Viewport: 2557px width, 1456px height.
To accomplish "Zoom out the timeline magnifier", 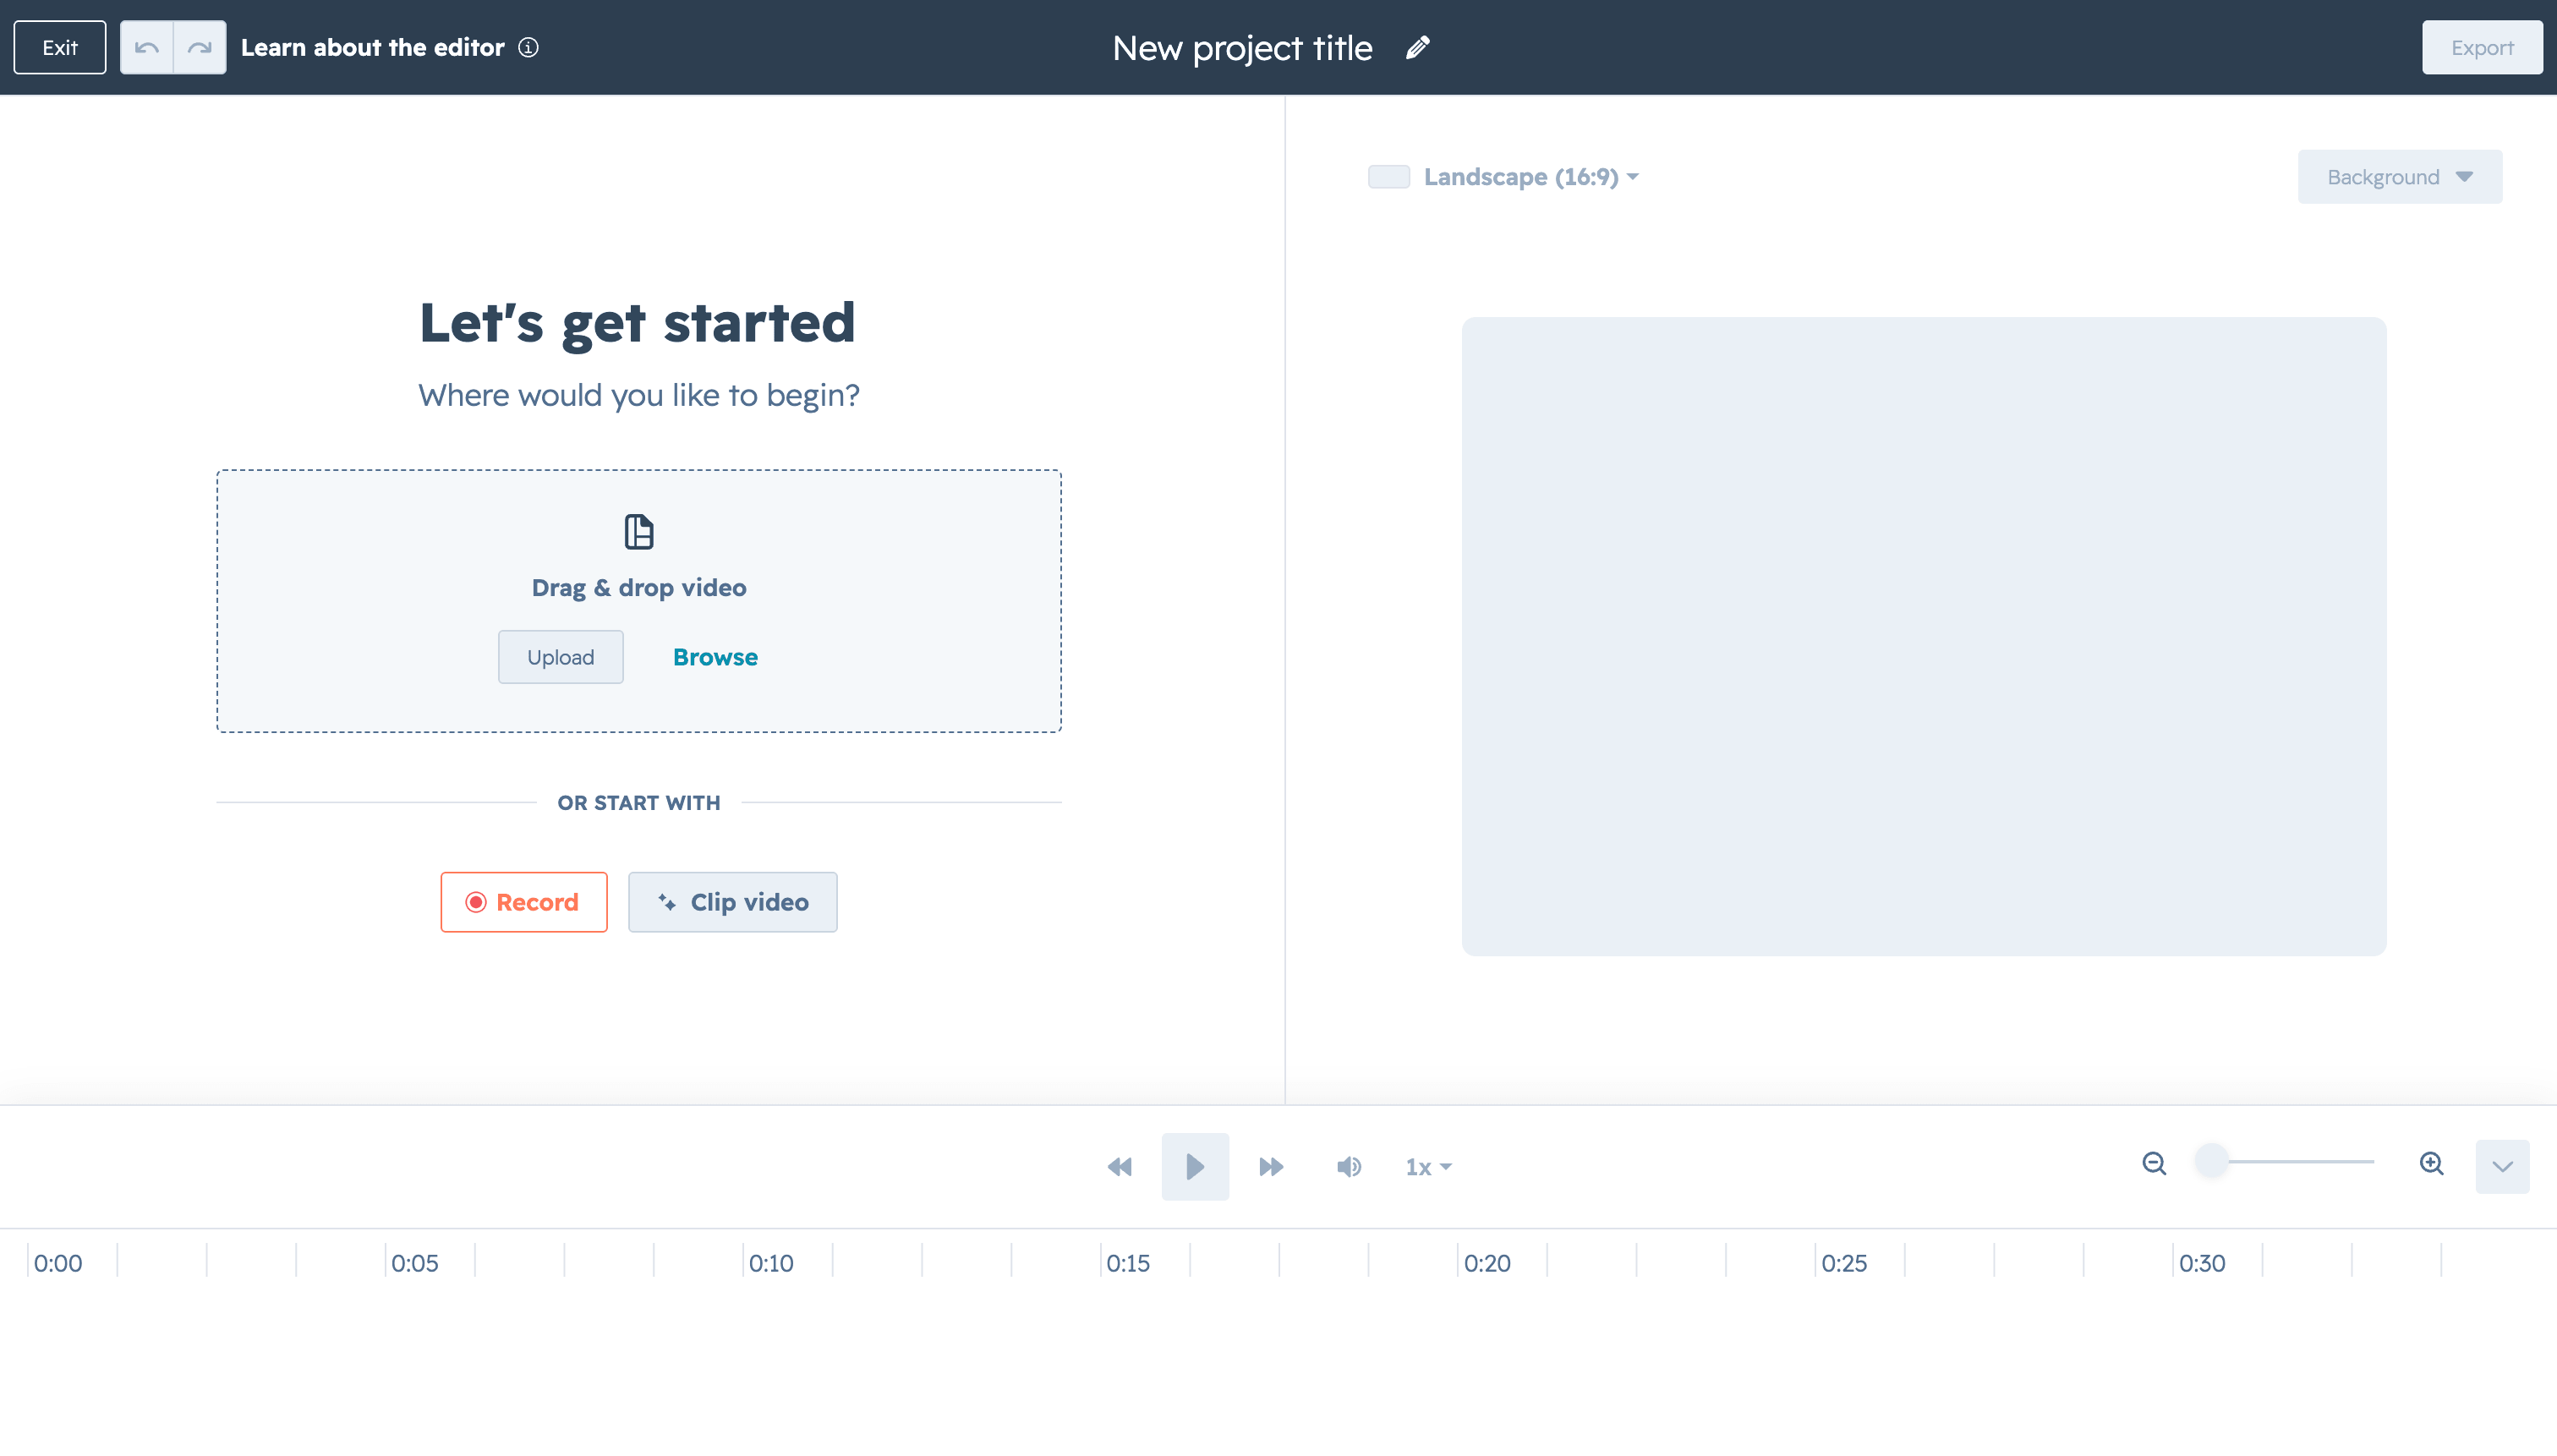I will coord(2154,1164).
